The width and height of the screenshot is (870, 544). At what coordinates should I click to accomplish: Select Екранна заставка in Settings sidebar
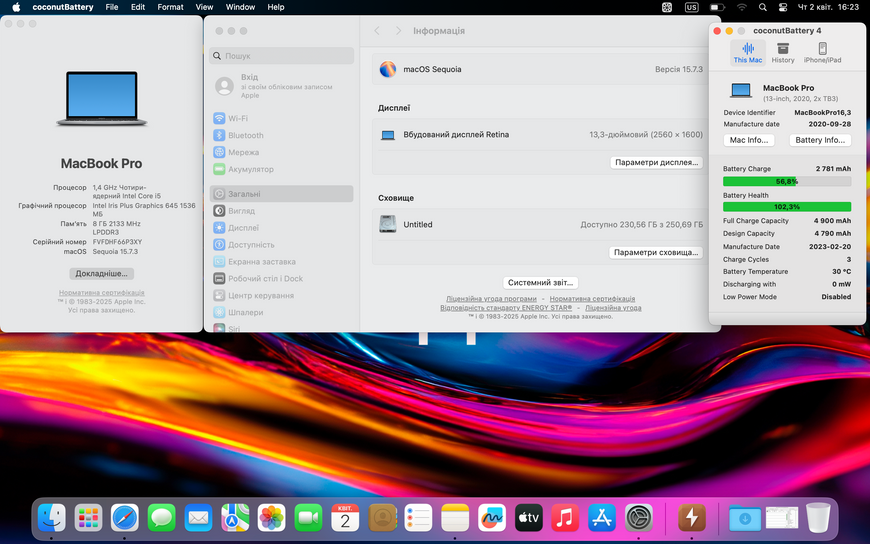pos(282,261)
